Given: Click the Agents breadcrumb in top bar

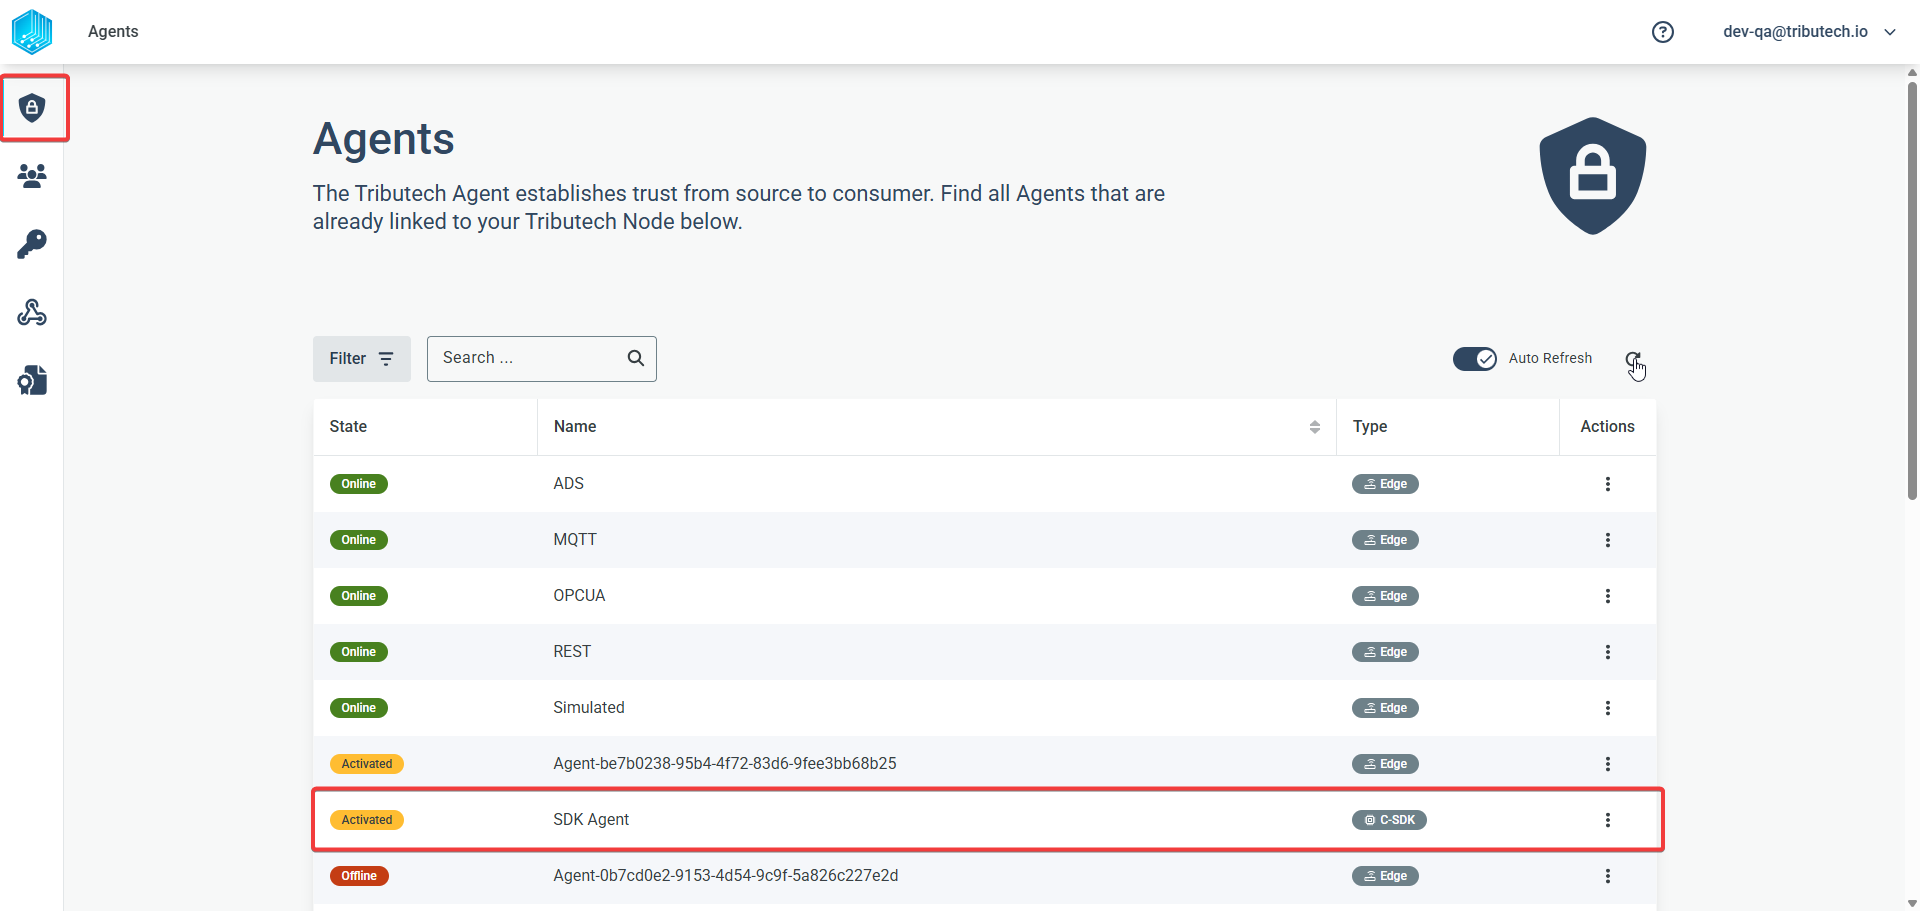Looking at the screenshot, I should (113, 32).
